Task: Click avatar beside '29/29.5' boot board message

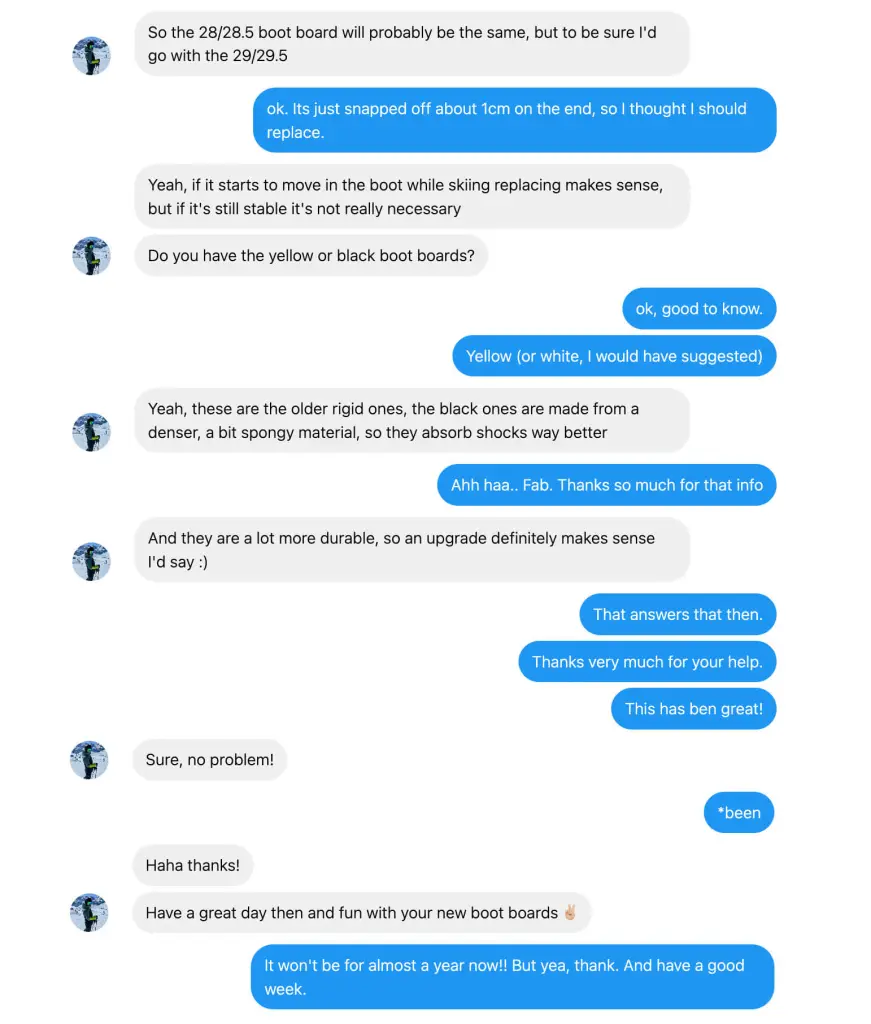Action: point(91,56)
